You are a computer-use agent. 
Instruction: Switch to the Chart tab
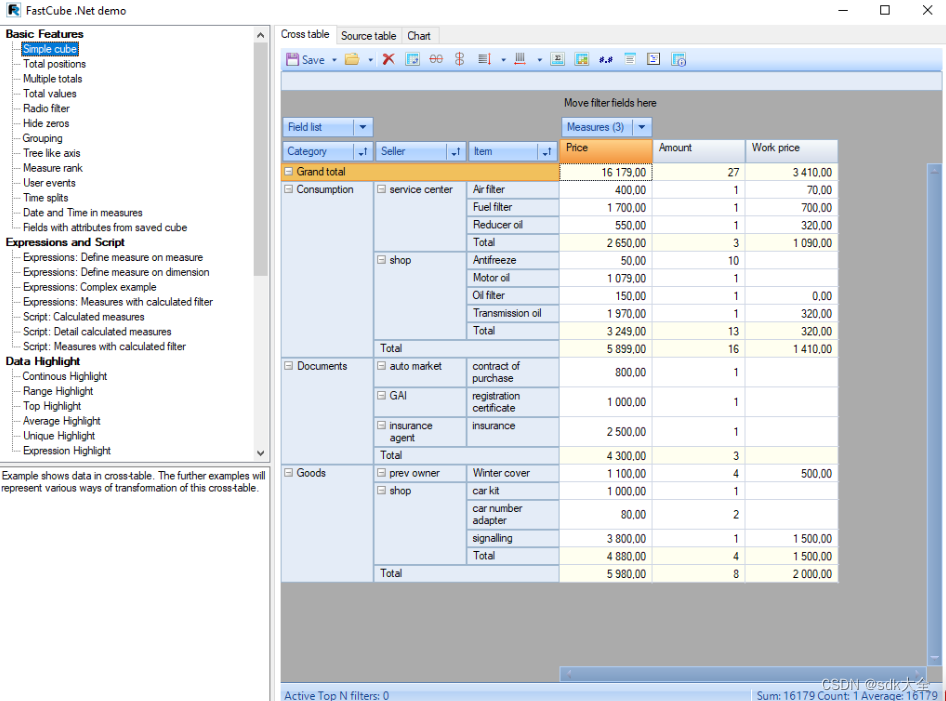[x=420, y=35]
